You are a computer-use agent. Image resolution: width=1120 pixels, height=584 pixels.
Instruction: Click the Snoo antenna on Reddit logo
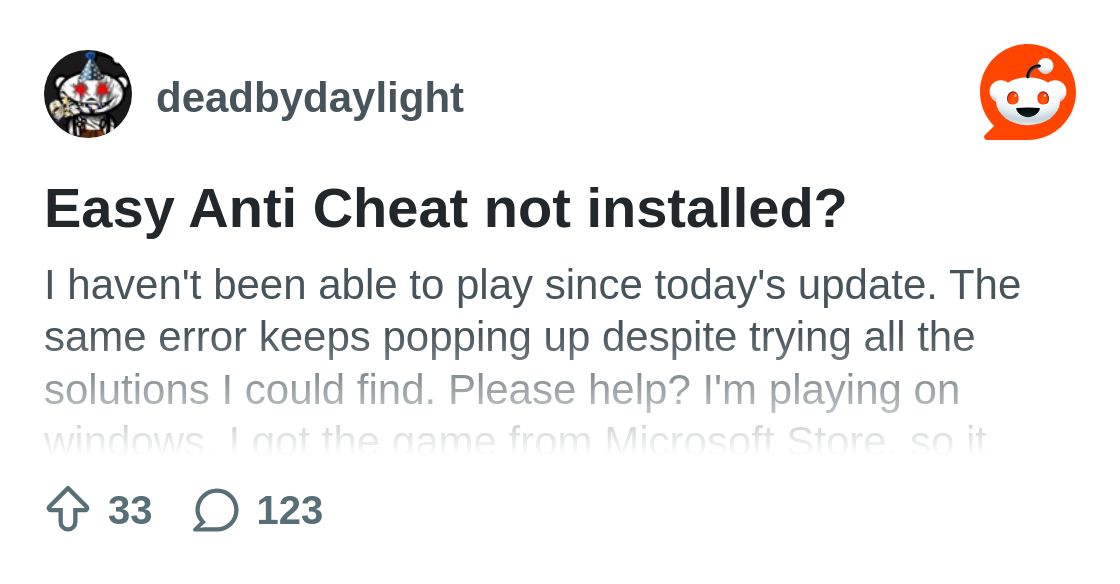pyautogui.click(x=1036, y=70)
